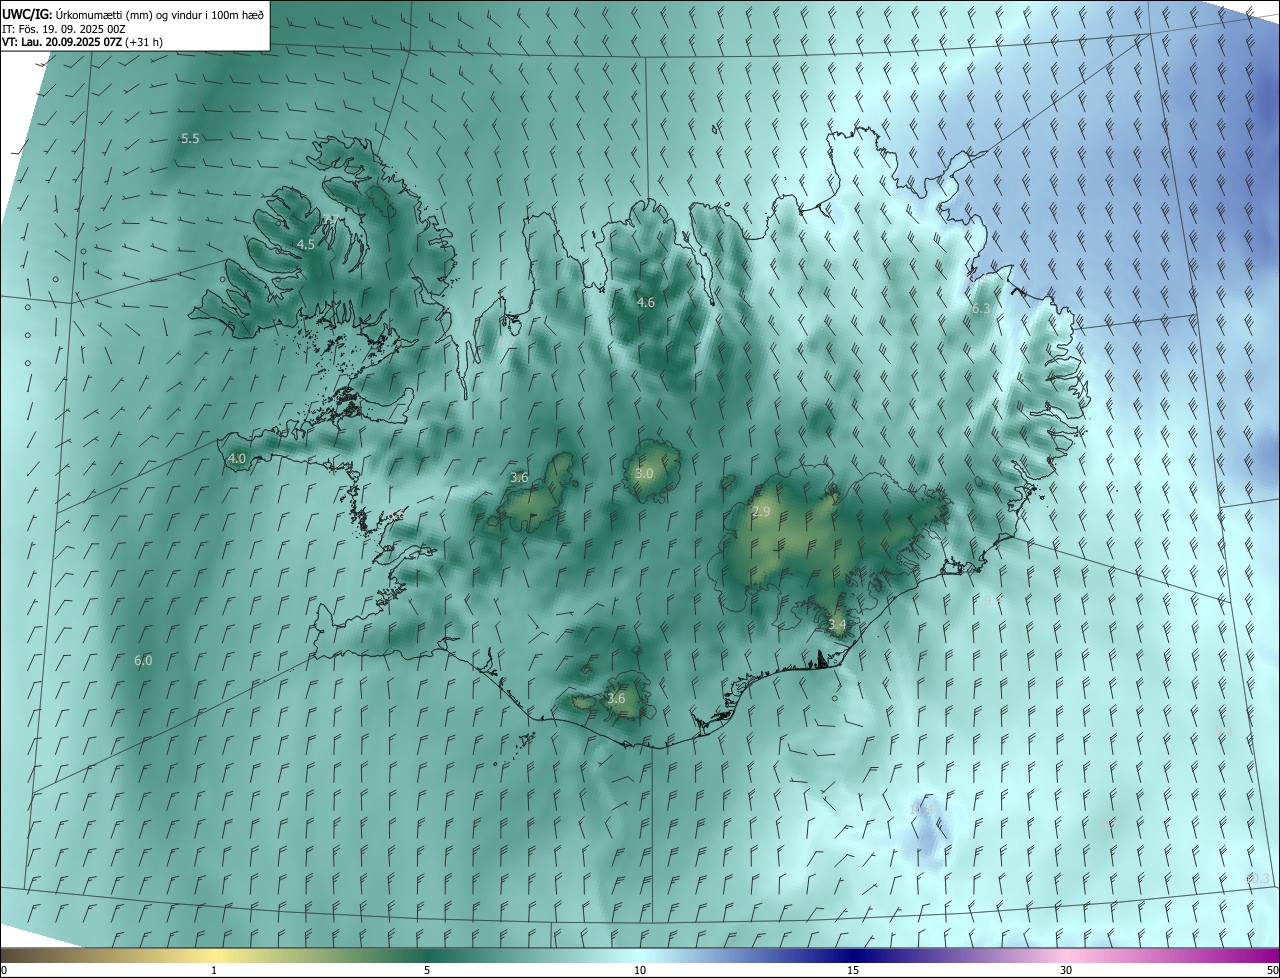Click the 5.5 value label over the northwestern sea
Viewport: 1280px width, 978px height.
coord(190,138)
